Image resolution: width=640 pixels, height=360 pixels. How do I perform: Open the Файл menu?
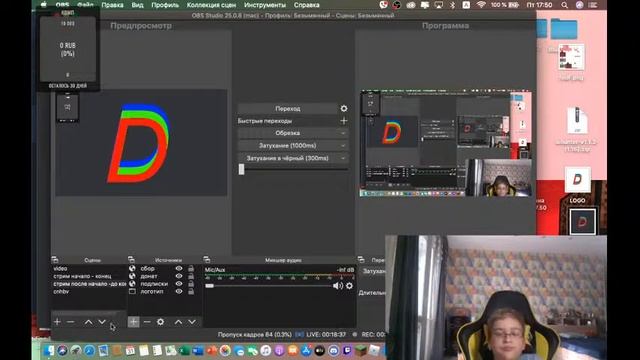tap(85, 5)
